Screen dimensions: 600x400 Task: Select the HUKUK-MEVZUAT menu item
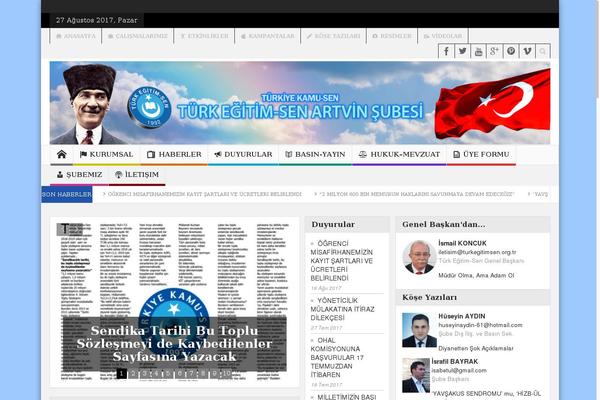(x=399, y=154)
